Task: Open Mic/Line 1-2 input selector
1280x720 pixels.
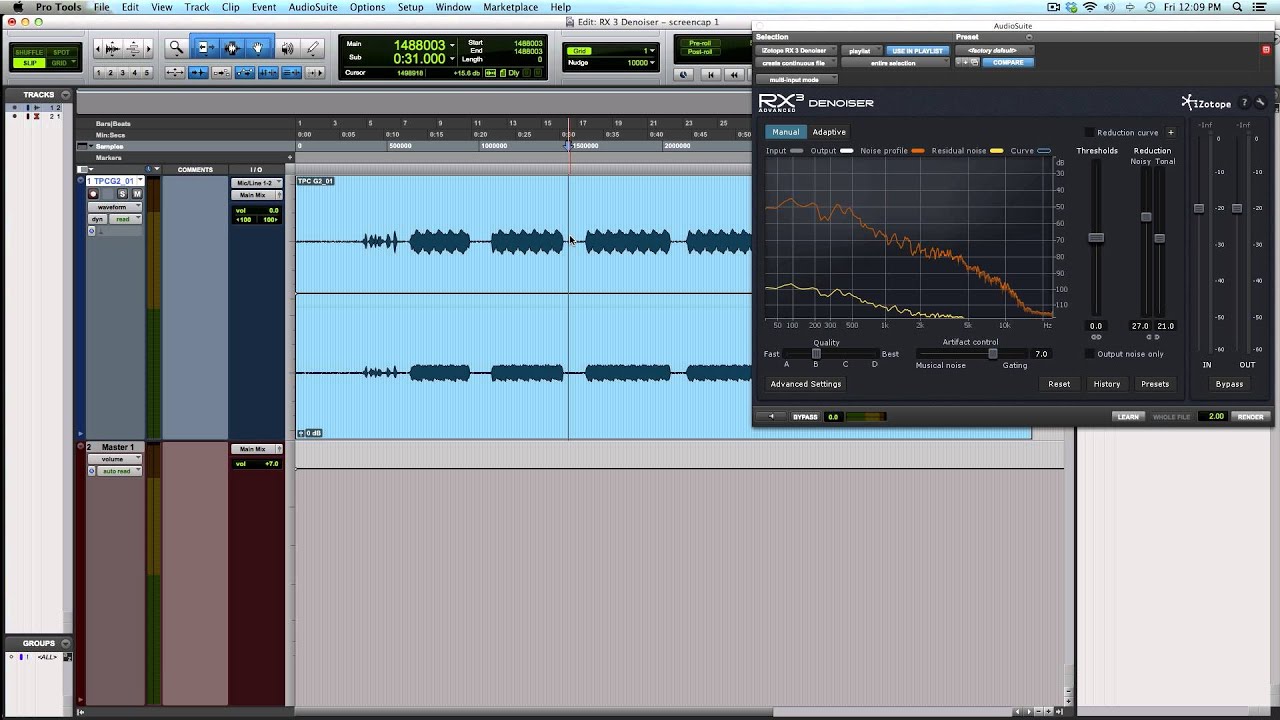Action: click(256, 183)
